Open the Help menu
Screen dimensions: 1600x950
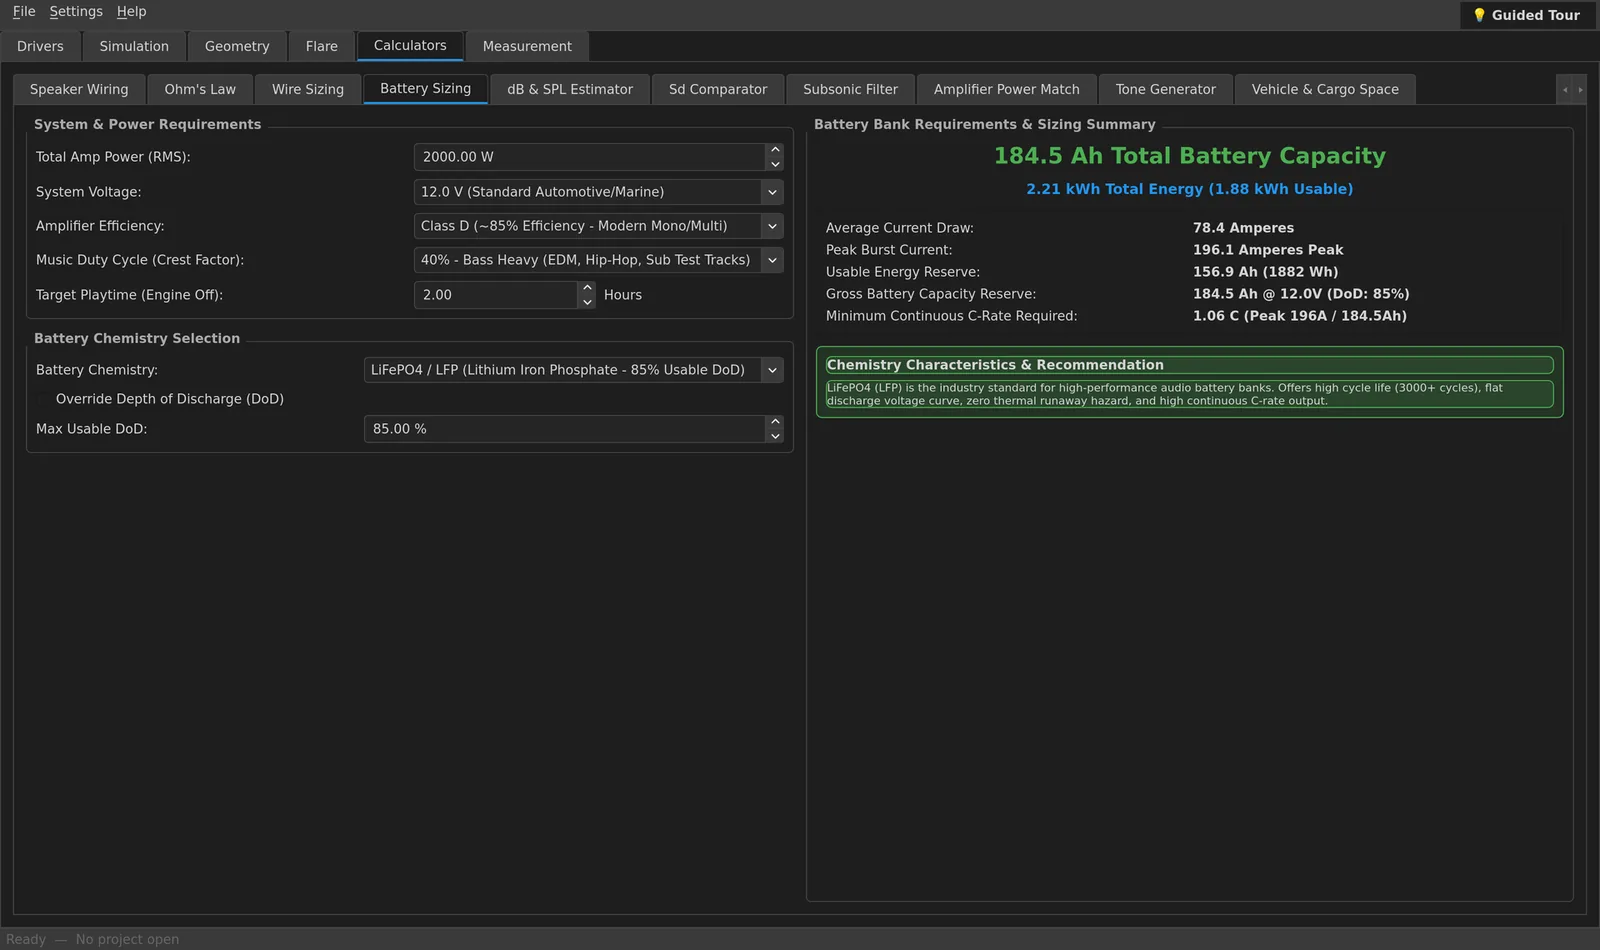(131, 11)
